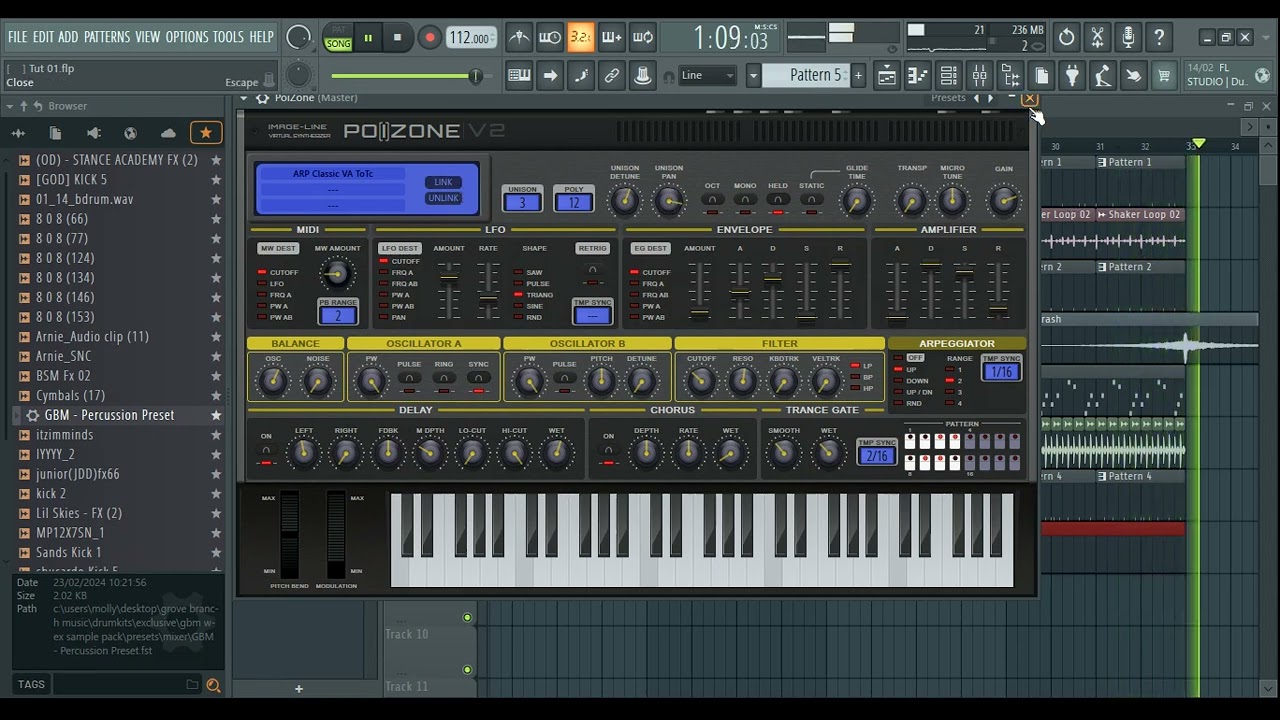Open the EDIT menu
This screenshot has width=1280, height=720.
43,37
